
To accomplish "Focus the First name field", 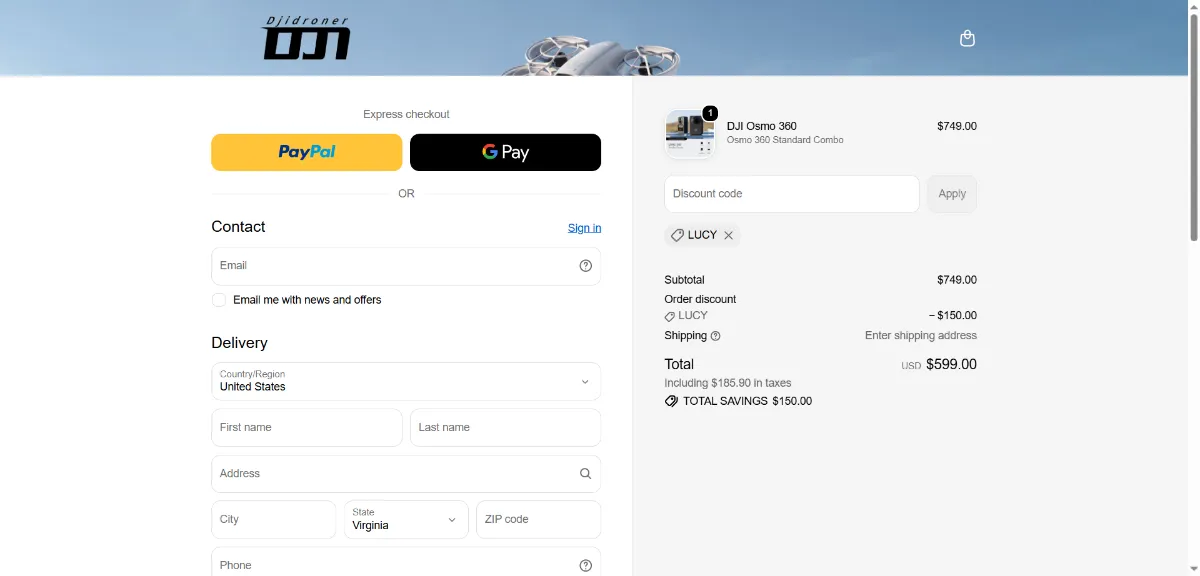I will coord(307,427).
